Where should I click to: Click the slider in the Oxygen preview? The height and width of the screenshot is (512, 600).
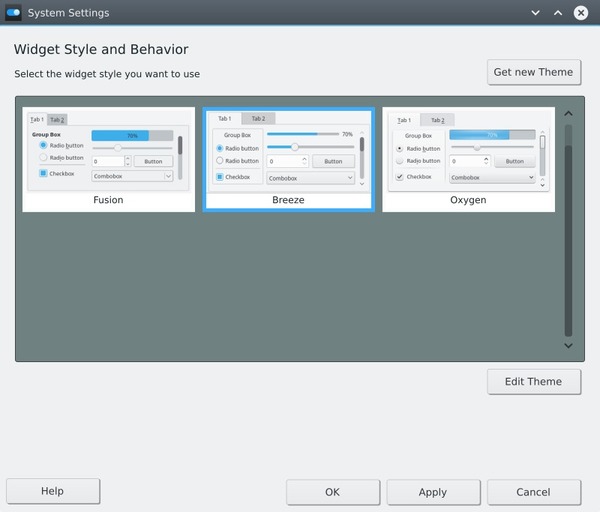(477, 147)
